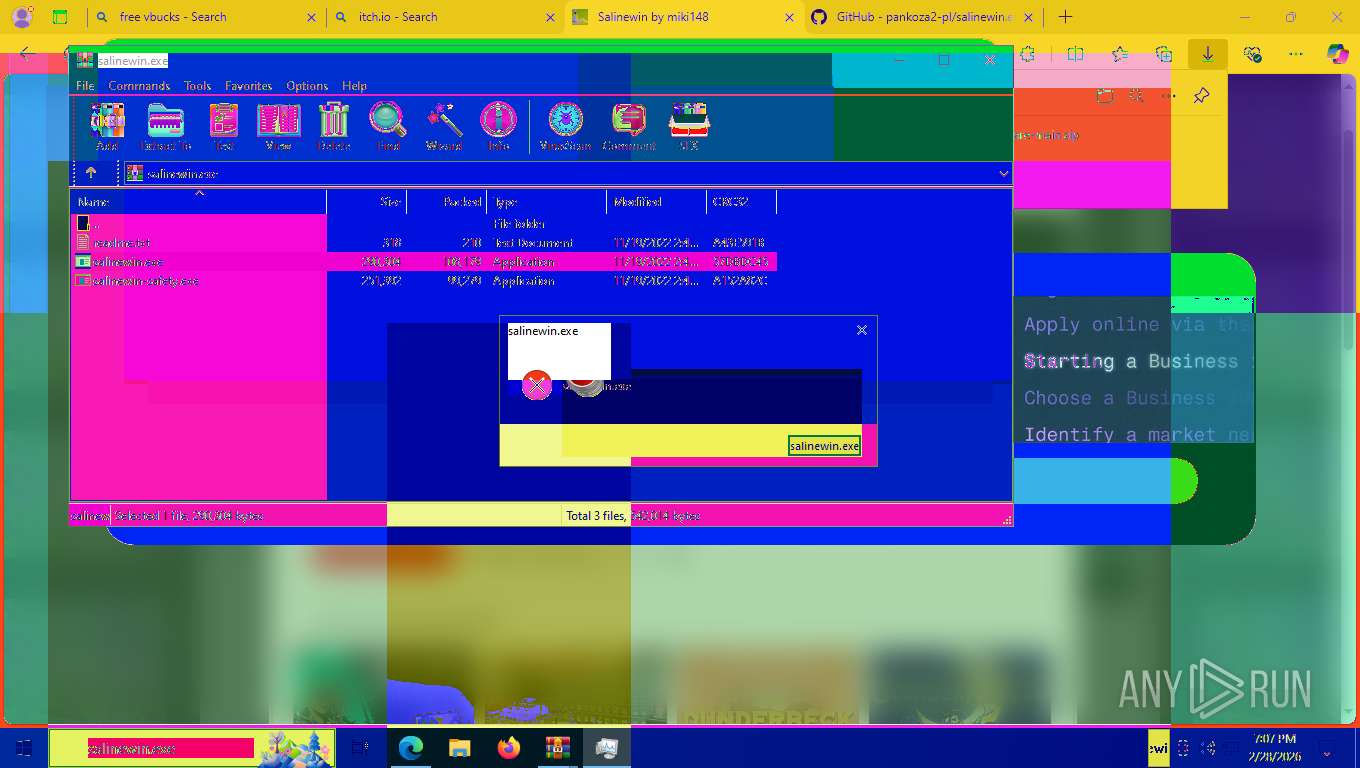Screen dimensions: 1360x768
Task: Open File Explorer from the taskbar
Action: point(459,748)
